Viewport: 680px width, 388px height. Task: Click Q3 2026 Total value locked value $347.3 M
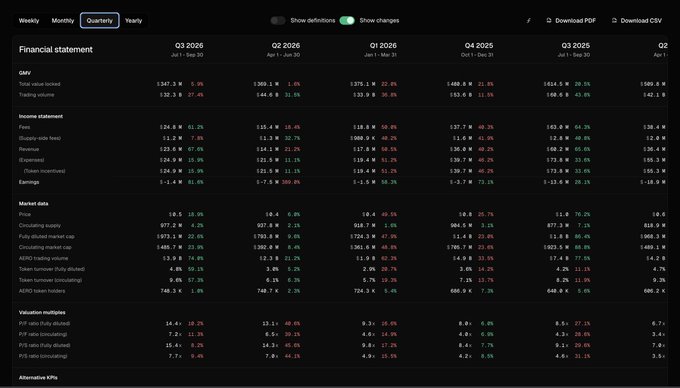pos(170,84)
